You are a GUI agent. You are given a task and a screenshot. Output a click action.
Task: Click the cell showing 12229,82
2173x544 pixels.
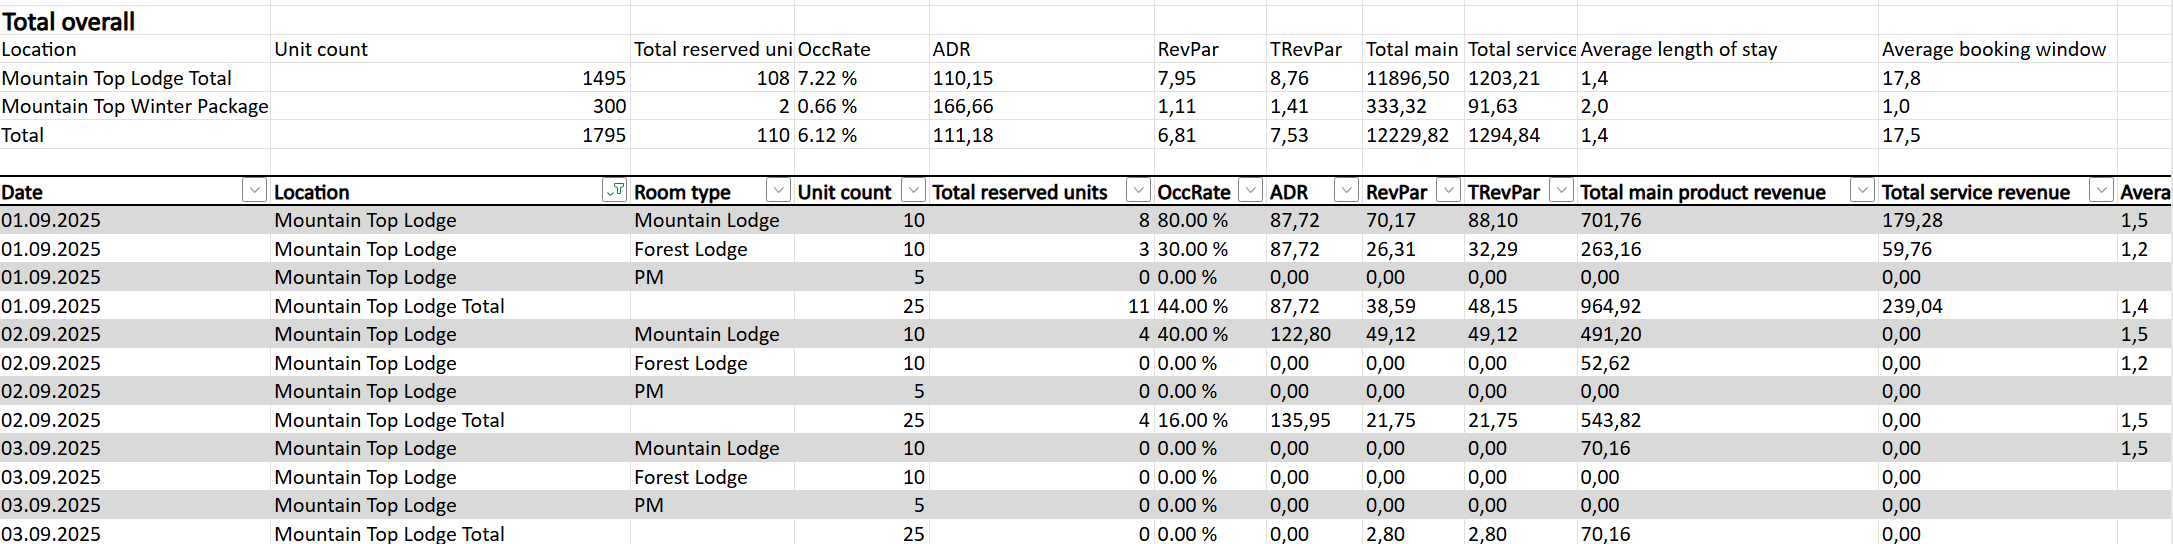pos(1407,135)
